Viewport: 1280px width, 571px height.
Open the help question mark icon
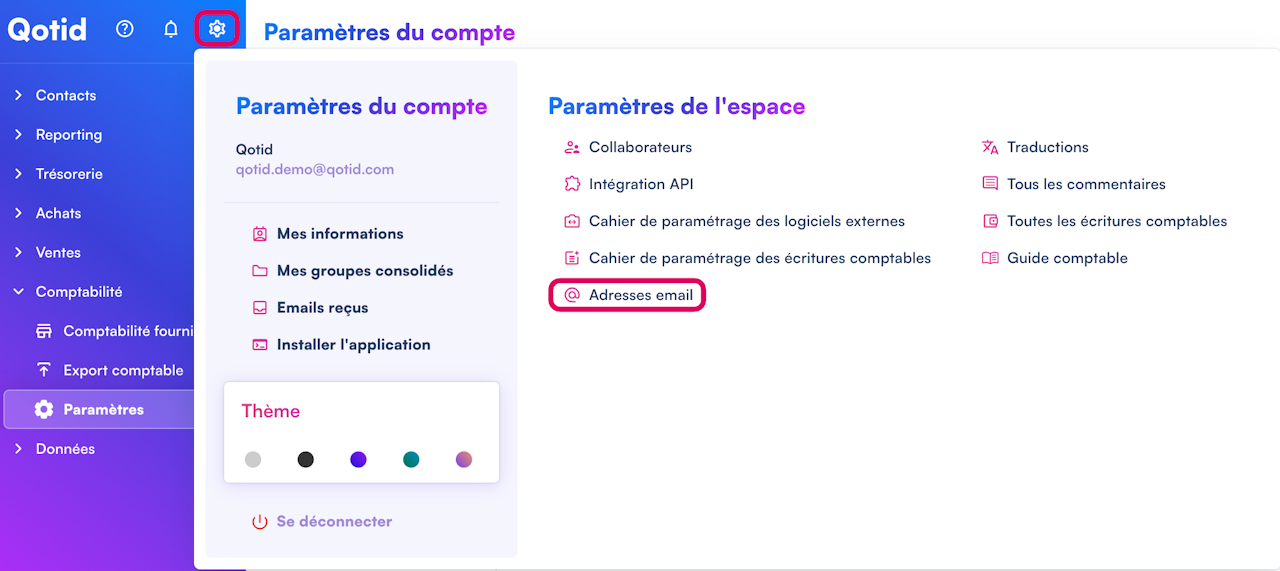(125, 29)
